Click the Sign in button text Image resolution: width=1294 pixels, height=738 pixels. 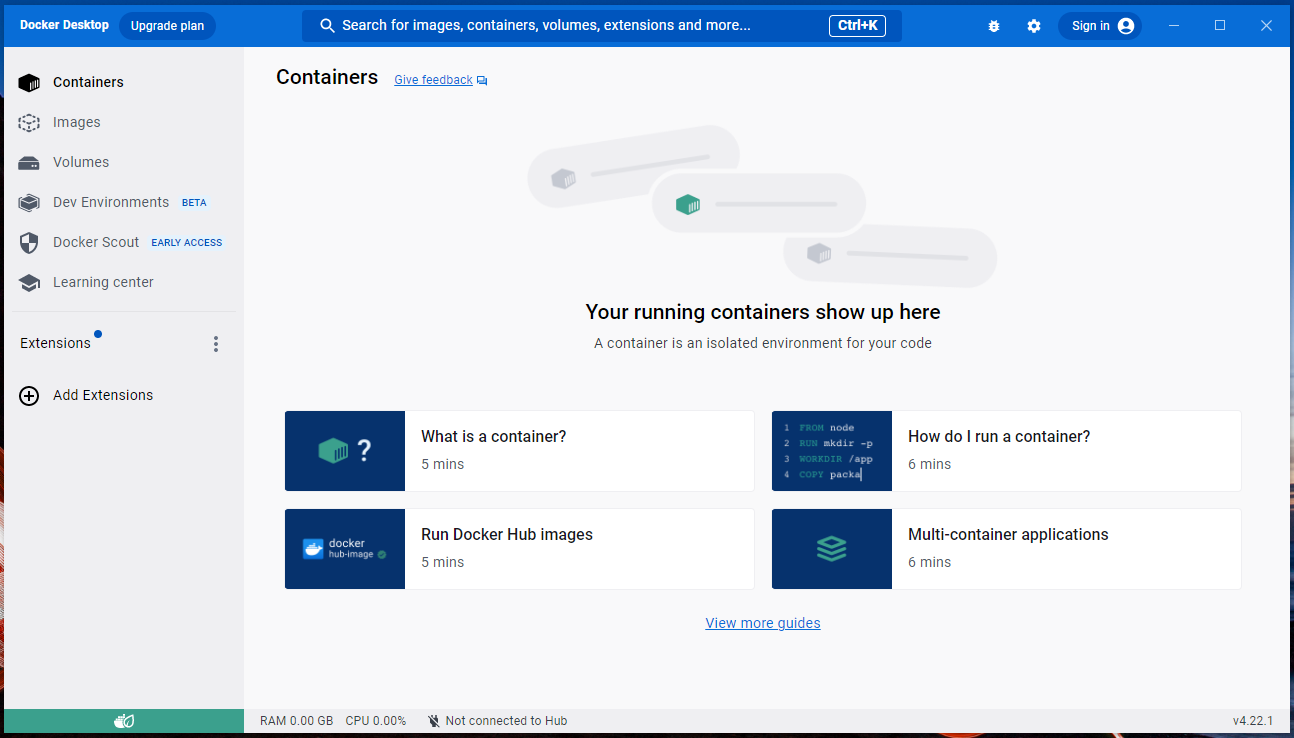[x=1091, y=26]
